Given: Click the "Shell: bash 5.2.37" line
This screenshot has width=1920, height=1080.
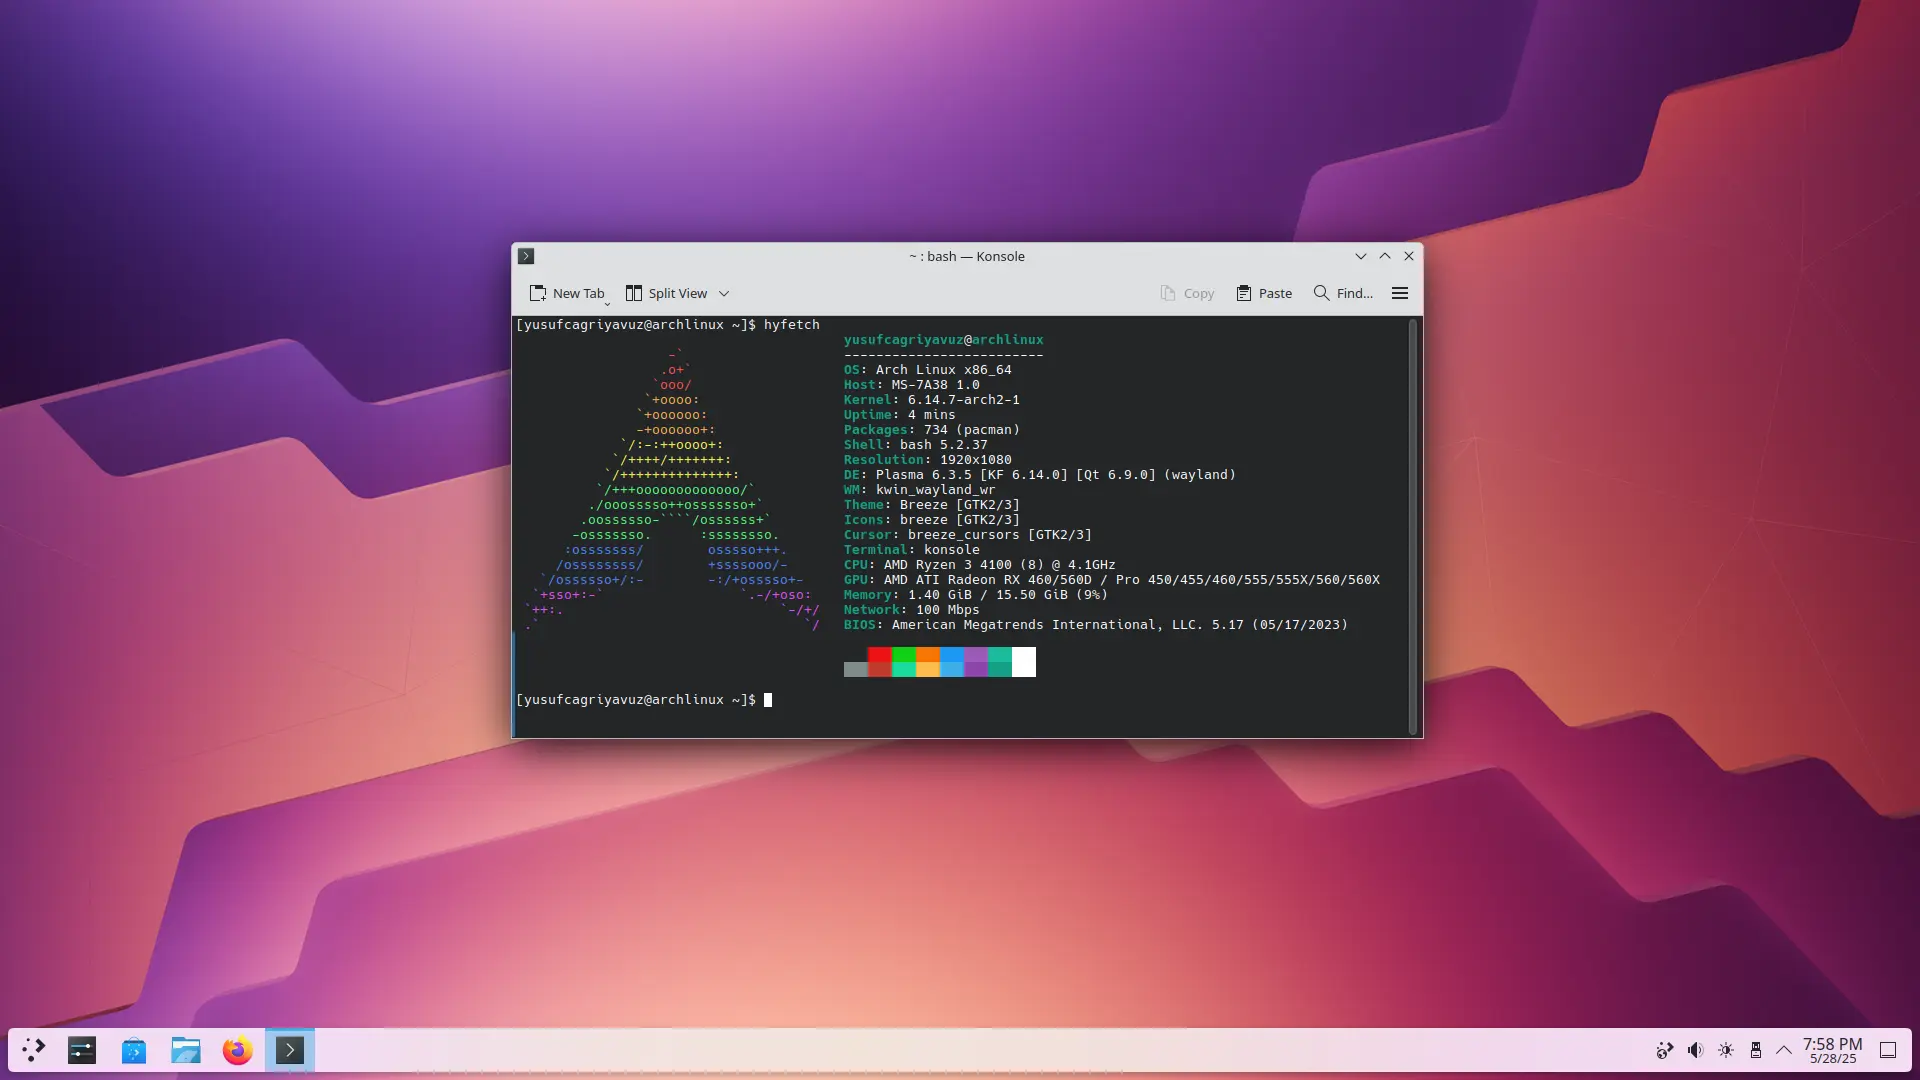Looking at the screenshot, I should pos(916,445).
